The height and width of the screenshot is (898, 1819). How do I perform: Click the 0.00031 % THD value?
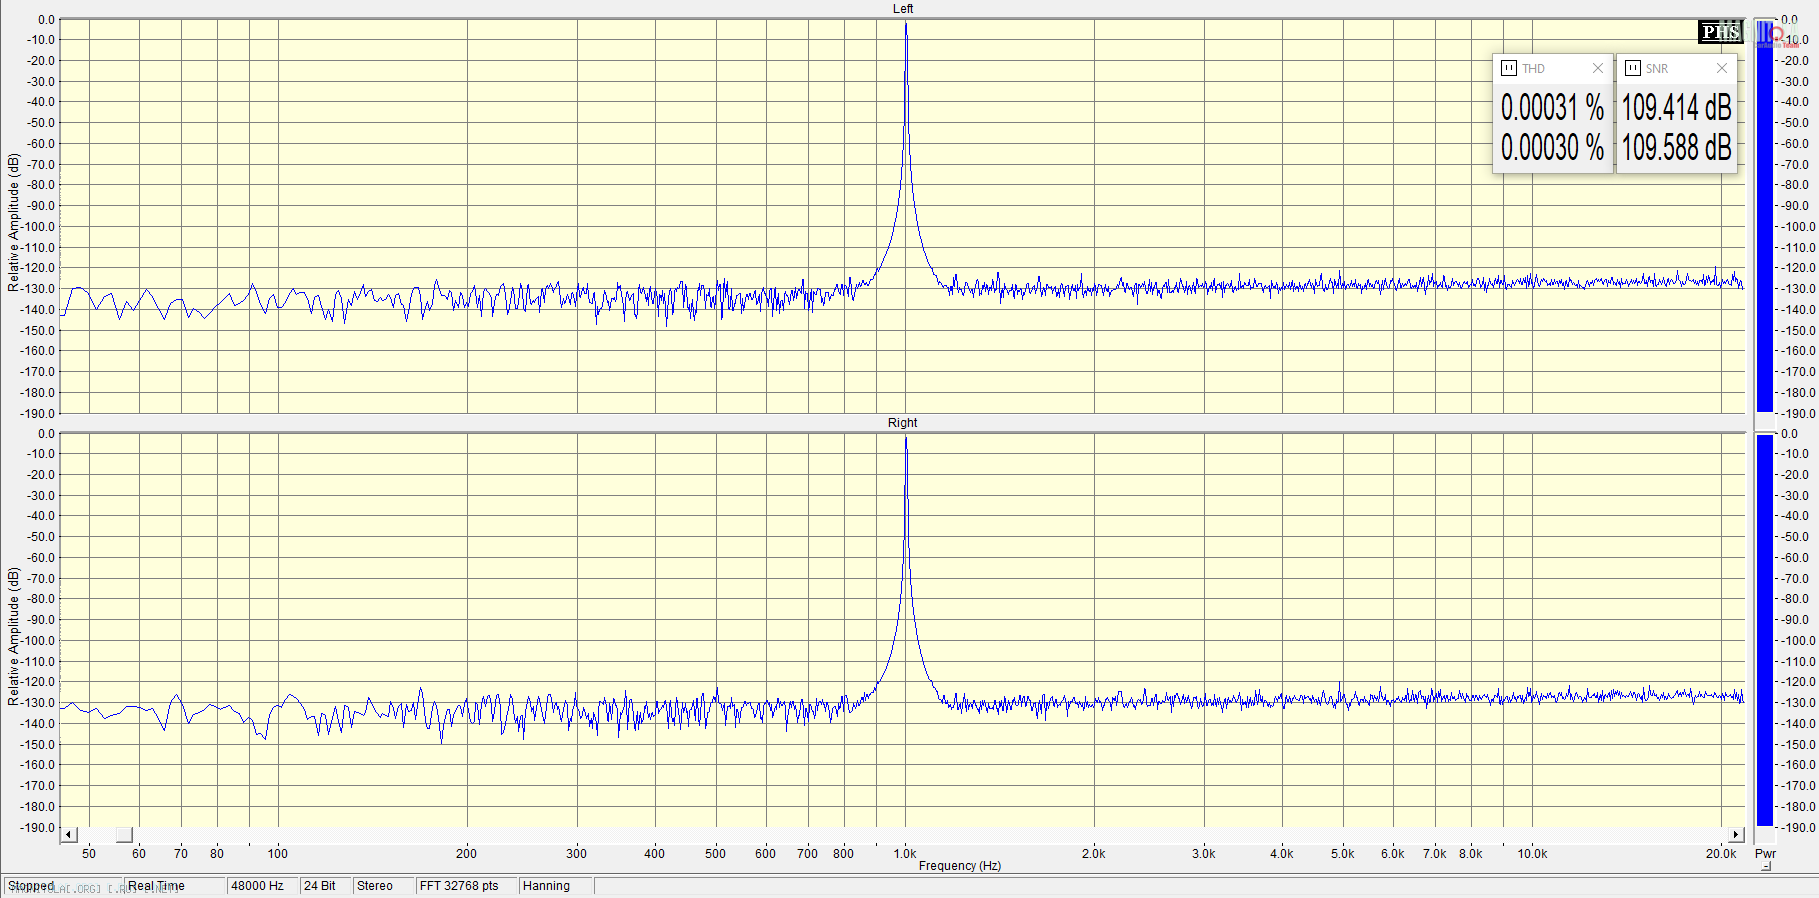pyautogui.click(x=1552, y=107)
